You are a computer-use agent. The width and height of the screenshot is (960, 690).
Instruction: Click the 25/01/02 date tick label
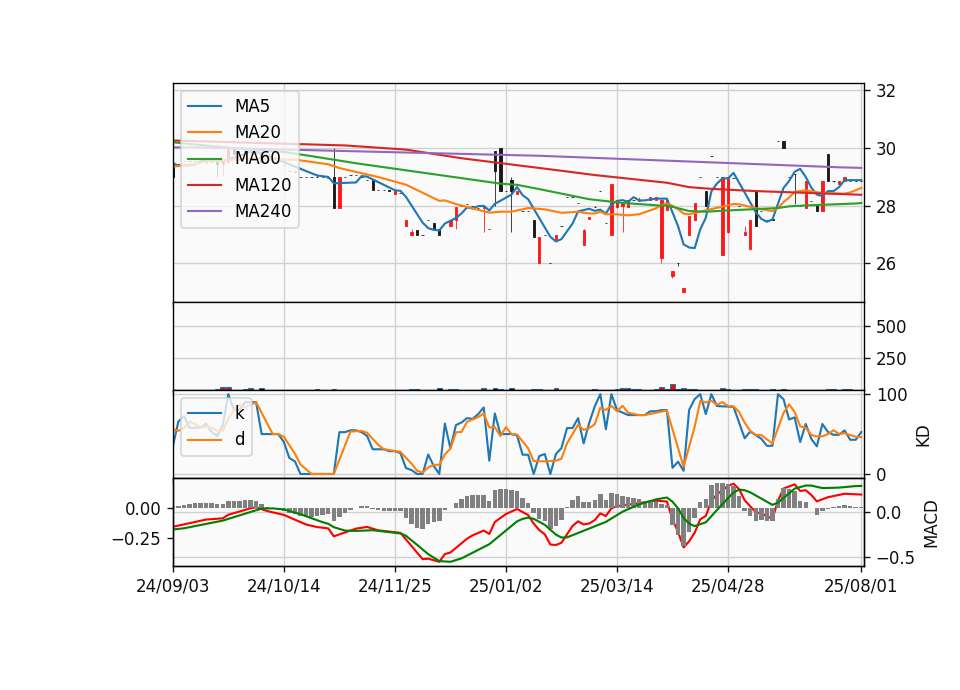(x=506, y=586)
